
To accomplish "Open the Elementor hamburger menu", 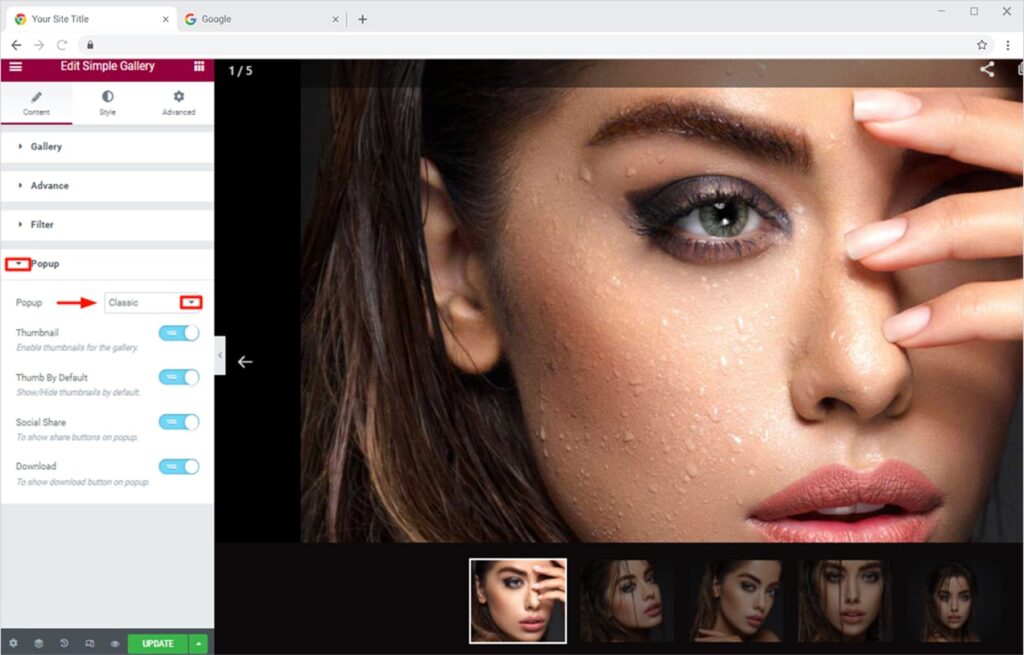I will pyautogui.click(x=15, y=67).
